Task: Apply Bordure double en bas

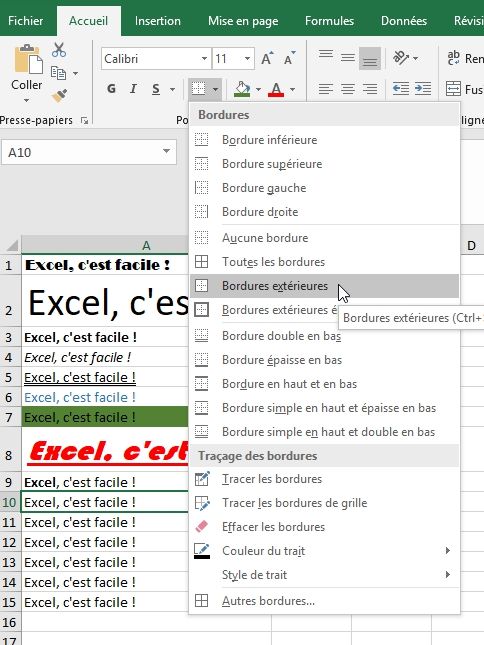Action: coord(324,336)
